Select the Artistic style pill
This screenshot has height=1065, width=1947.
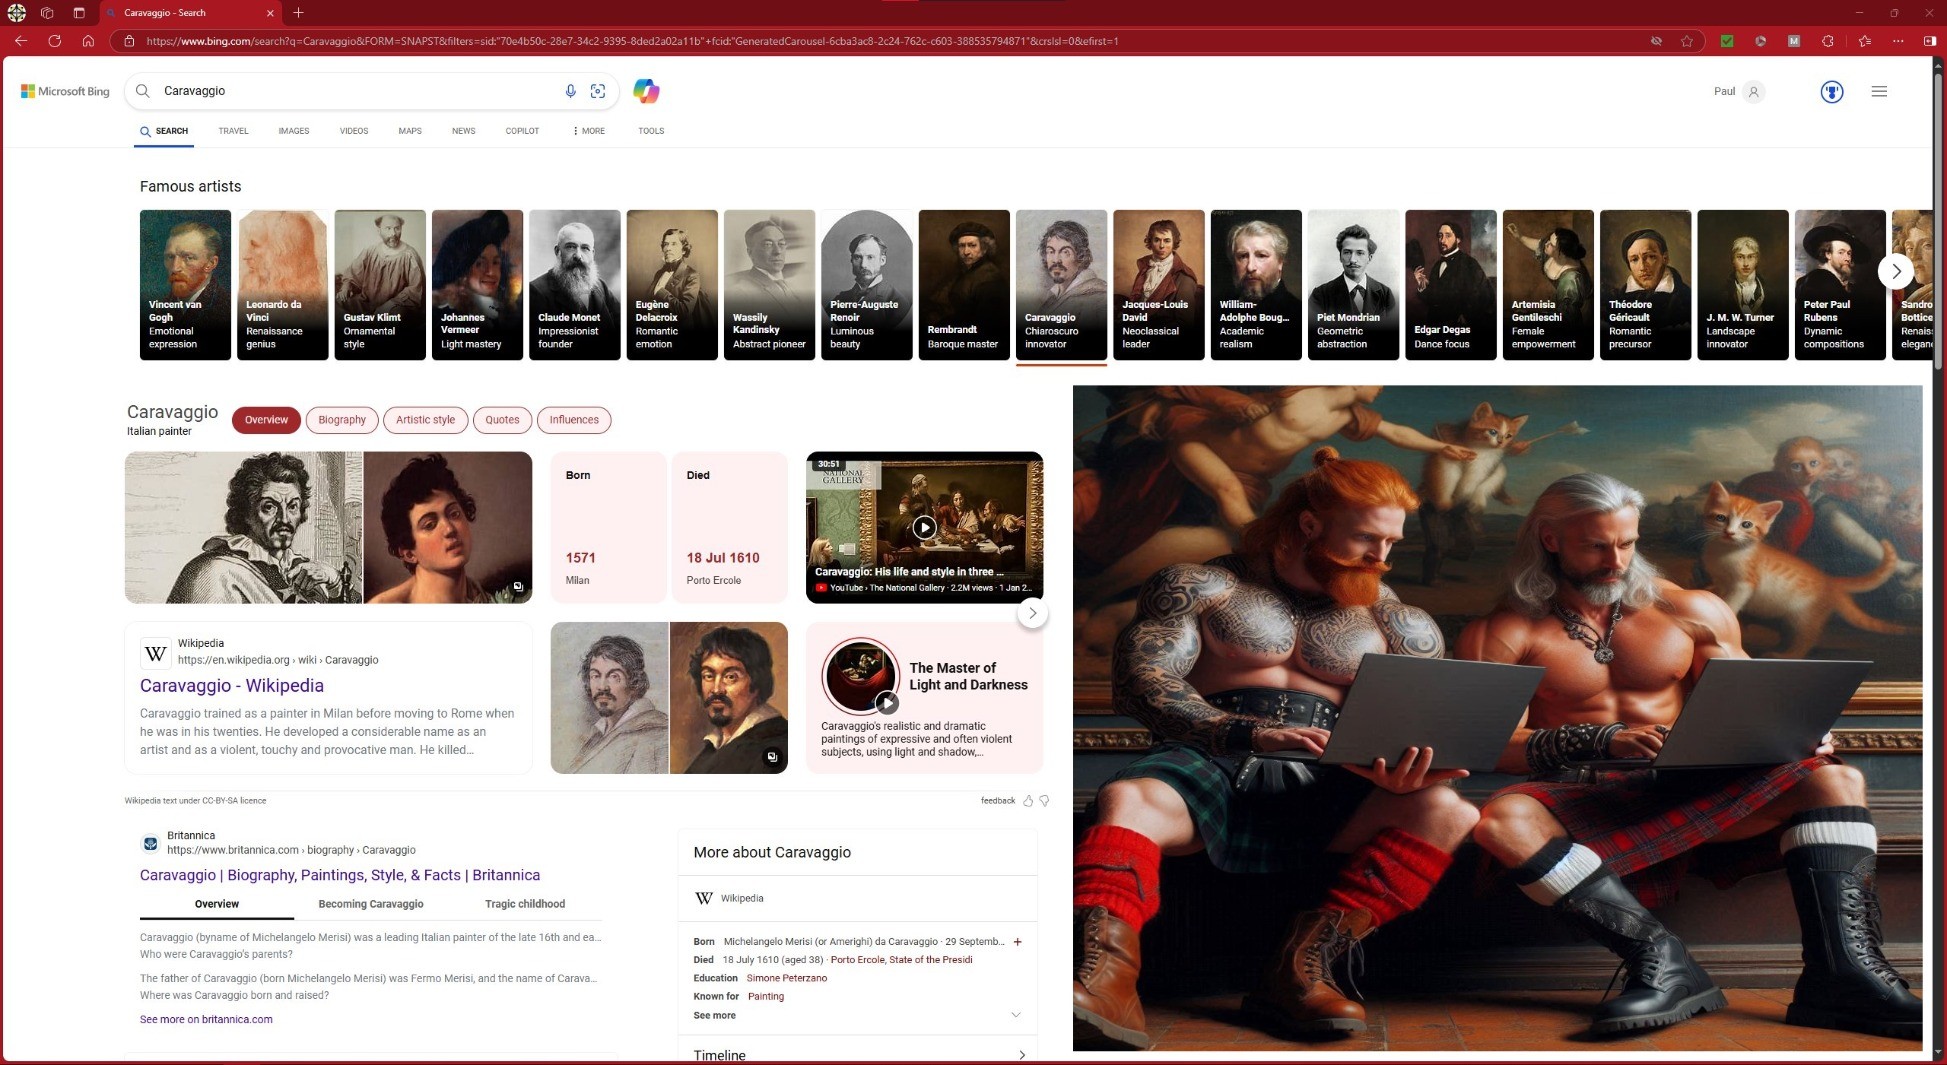click(x=425, y=420)
